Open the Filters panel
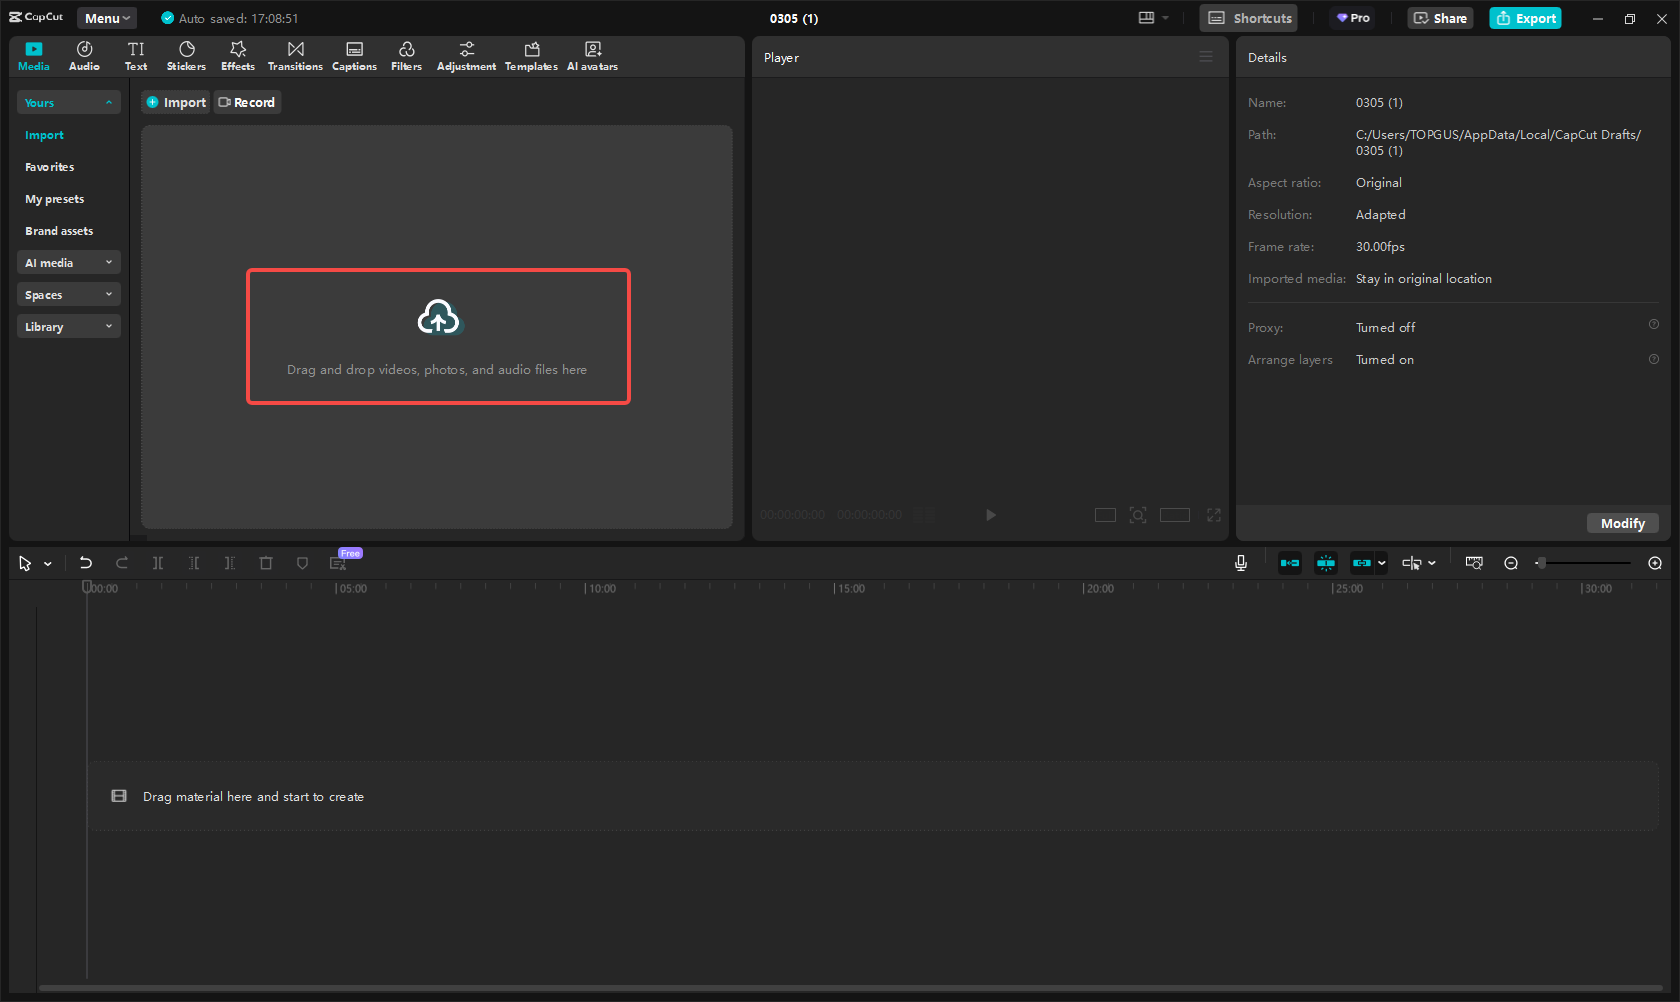Viewport: 1680px width, 1002px height. (406, 55)
